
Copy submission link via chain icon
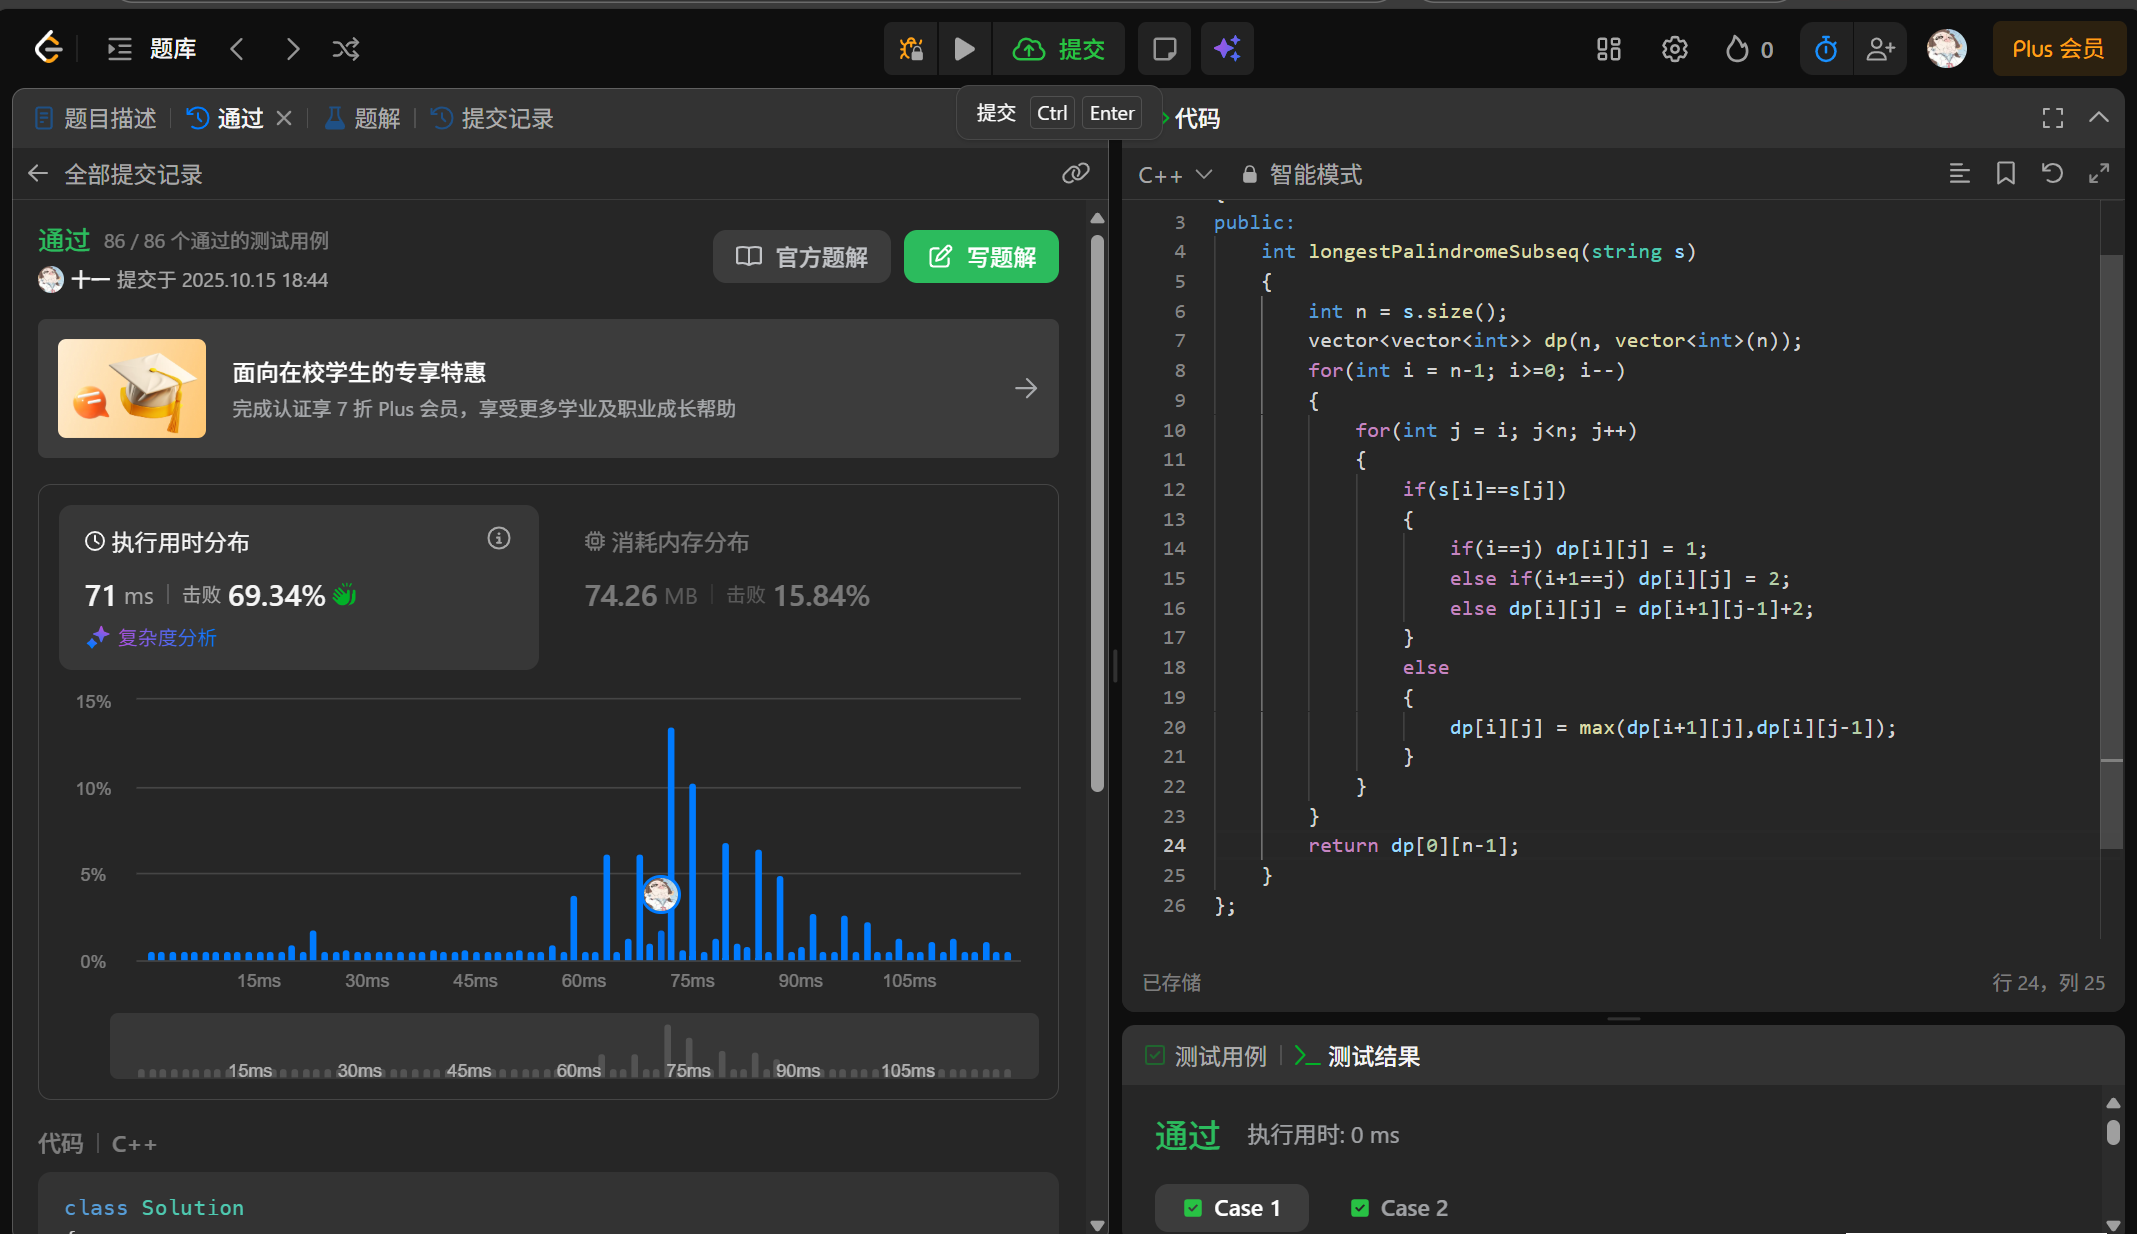click(1075, 174)
